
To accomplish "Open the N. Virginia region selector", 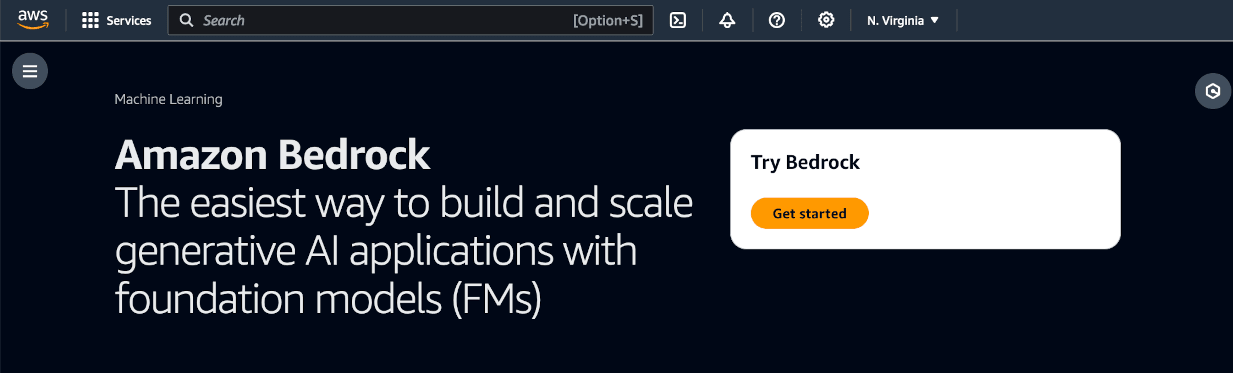I will 903,20.
